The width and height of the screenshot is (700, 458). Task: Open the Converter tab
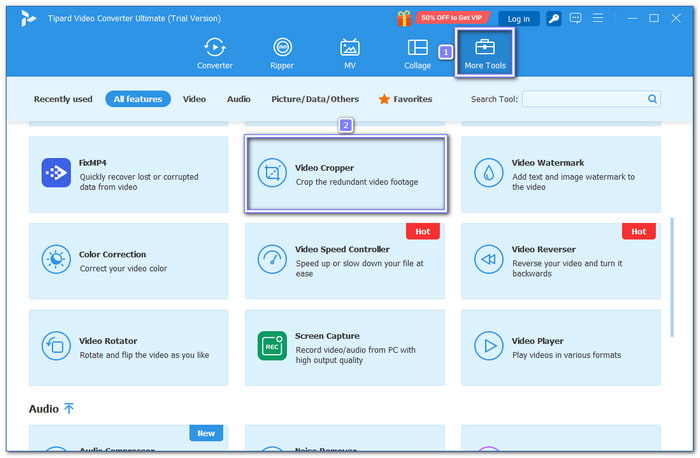[x=215, y=54]
